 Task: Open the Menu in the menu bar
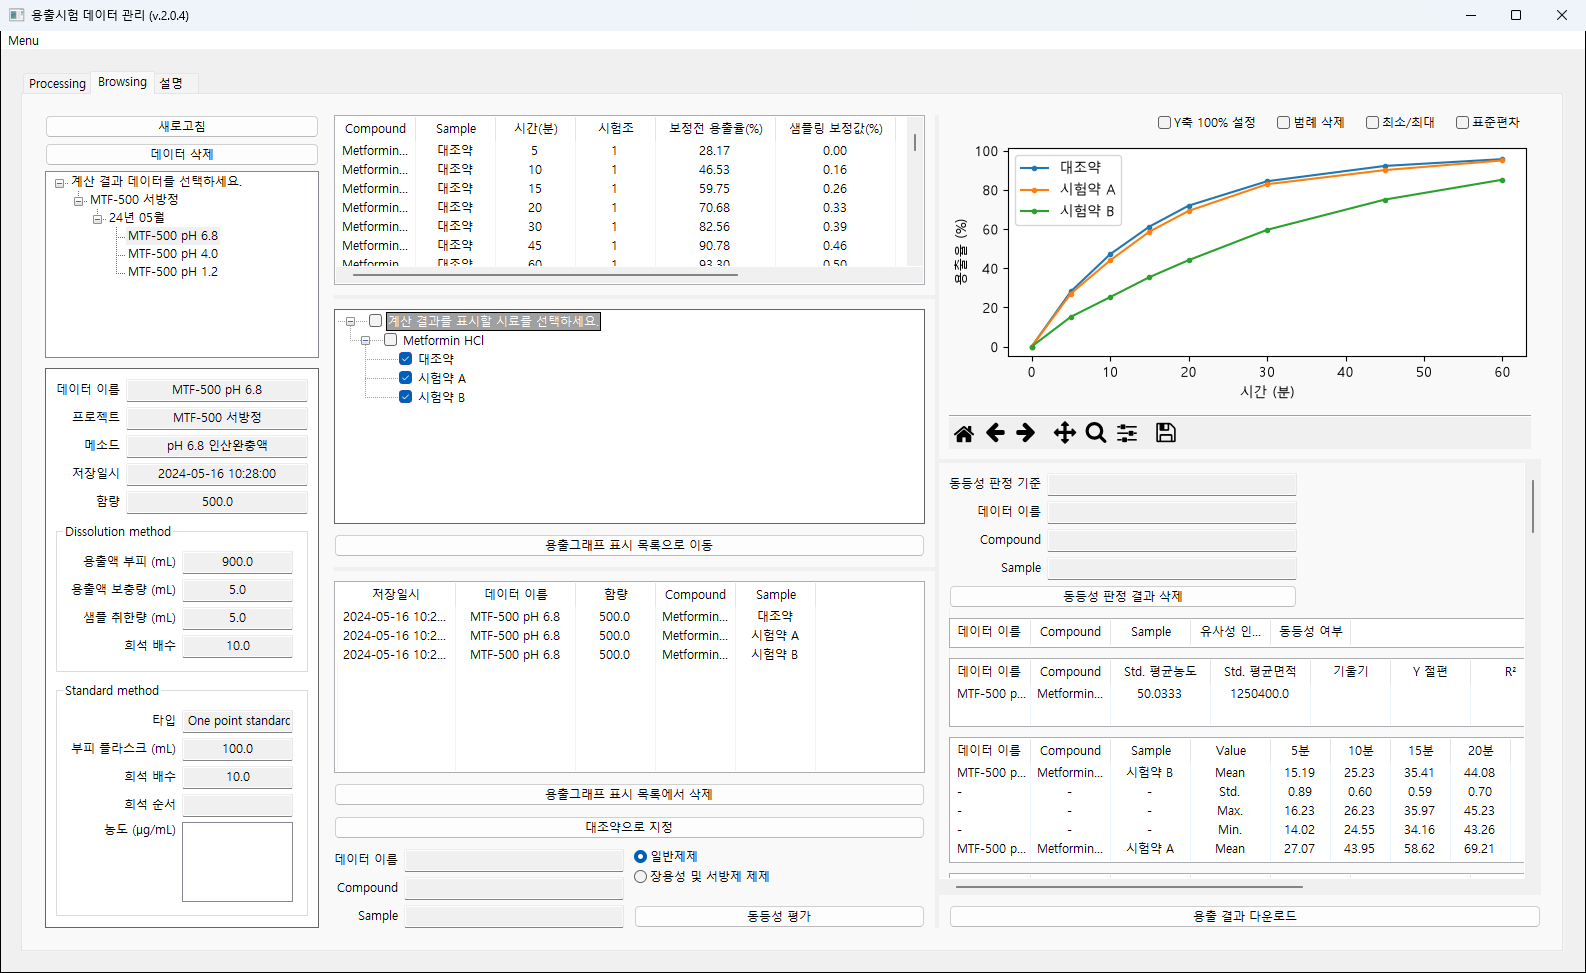(23, 41)
